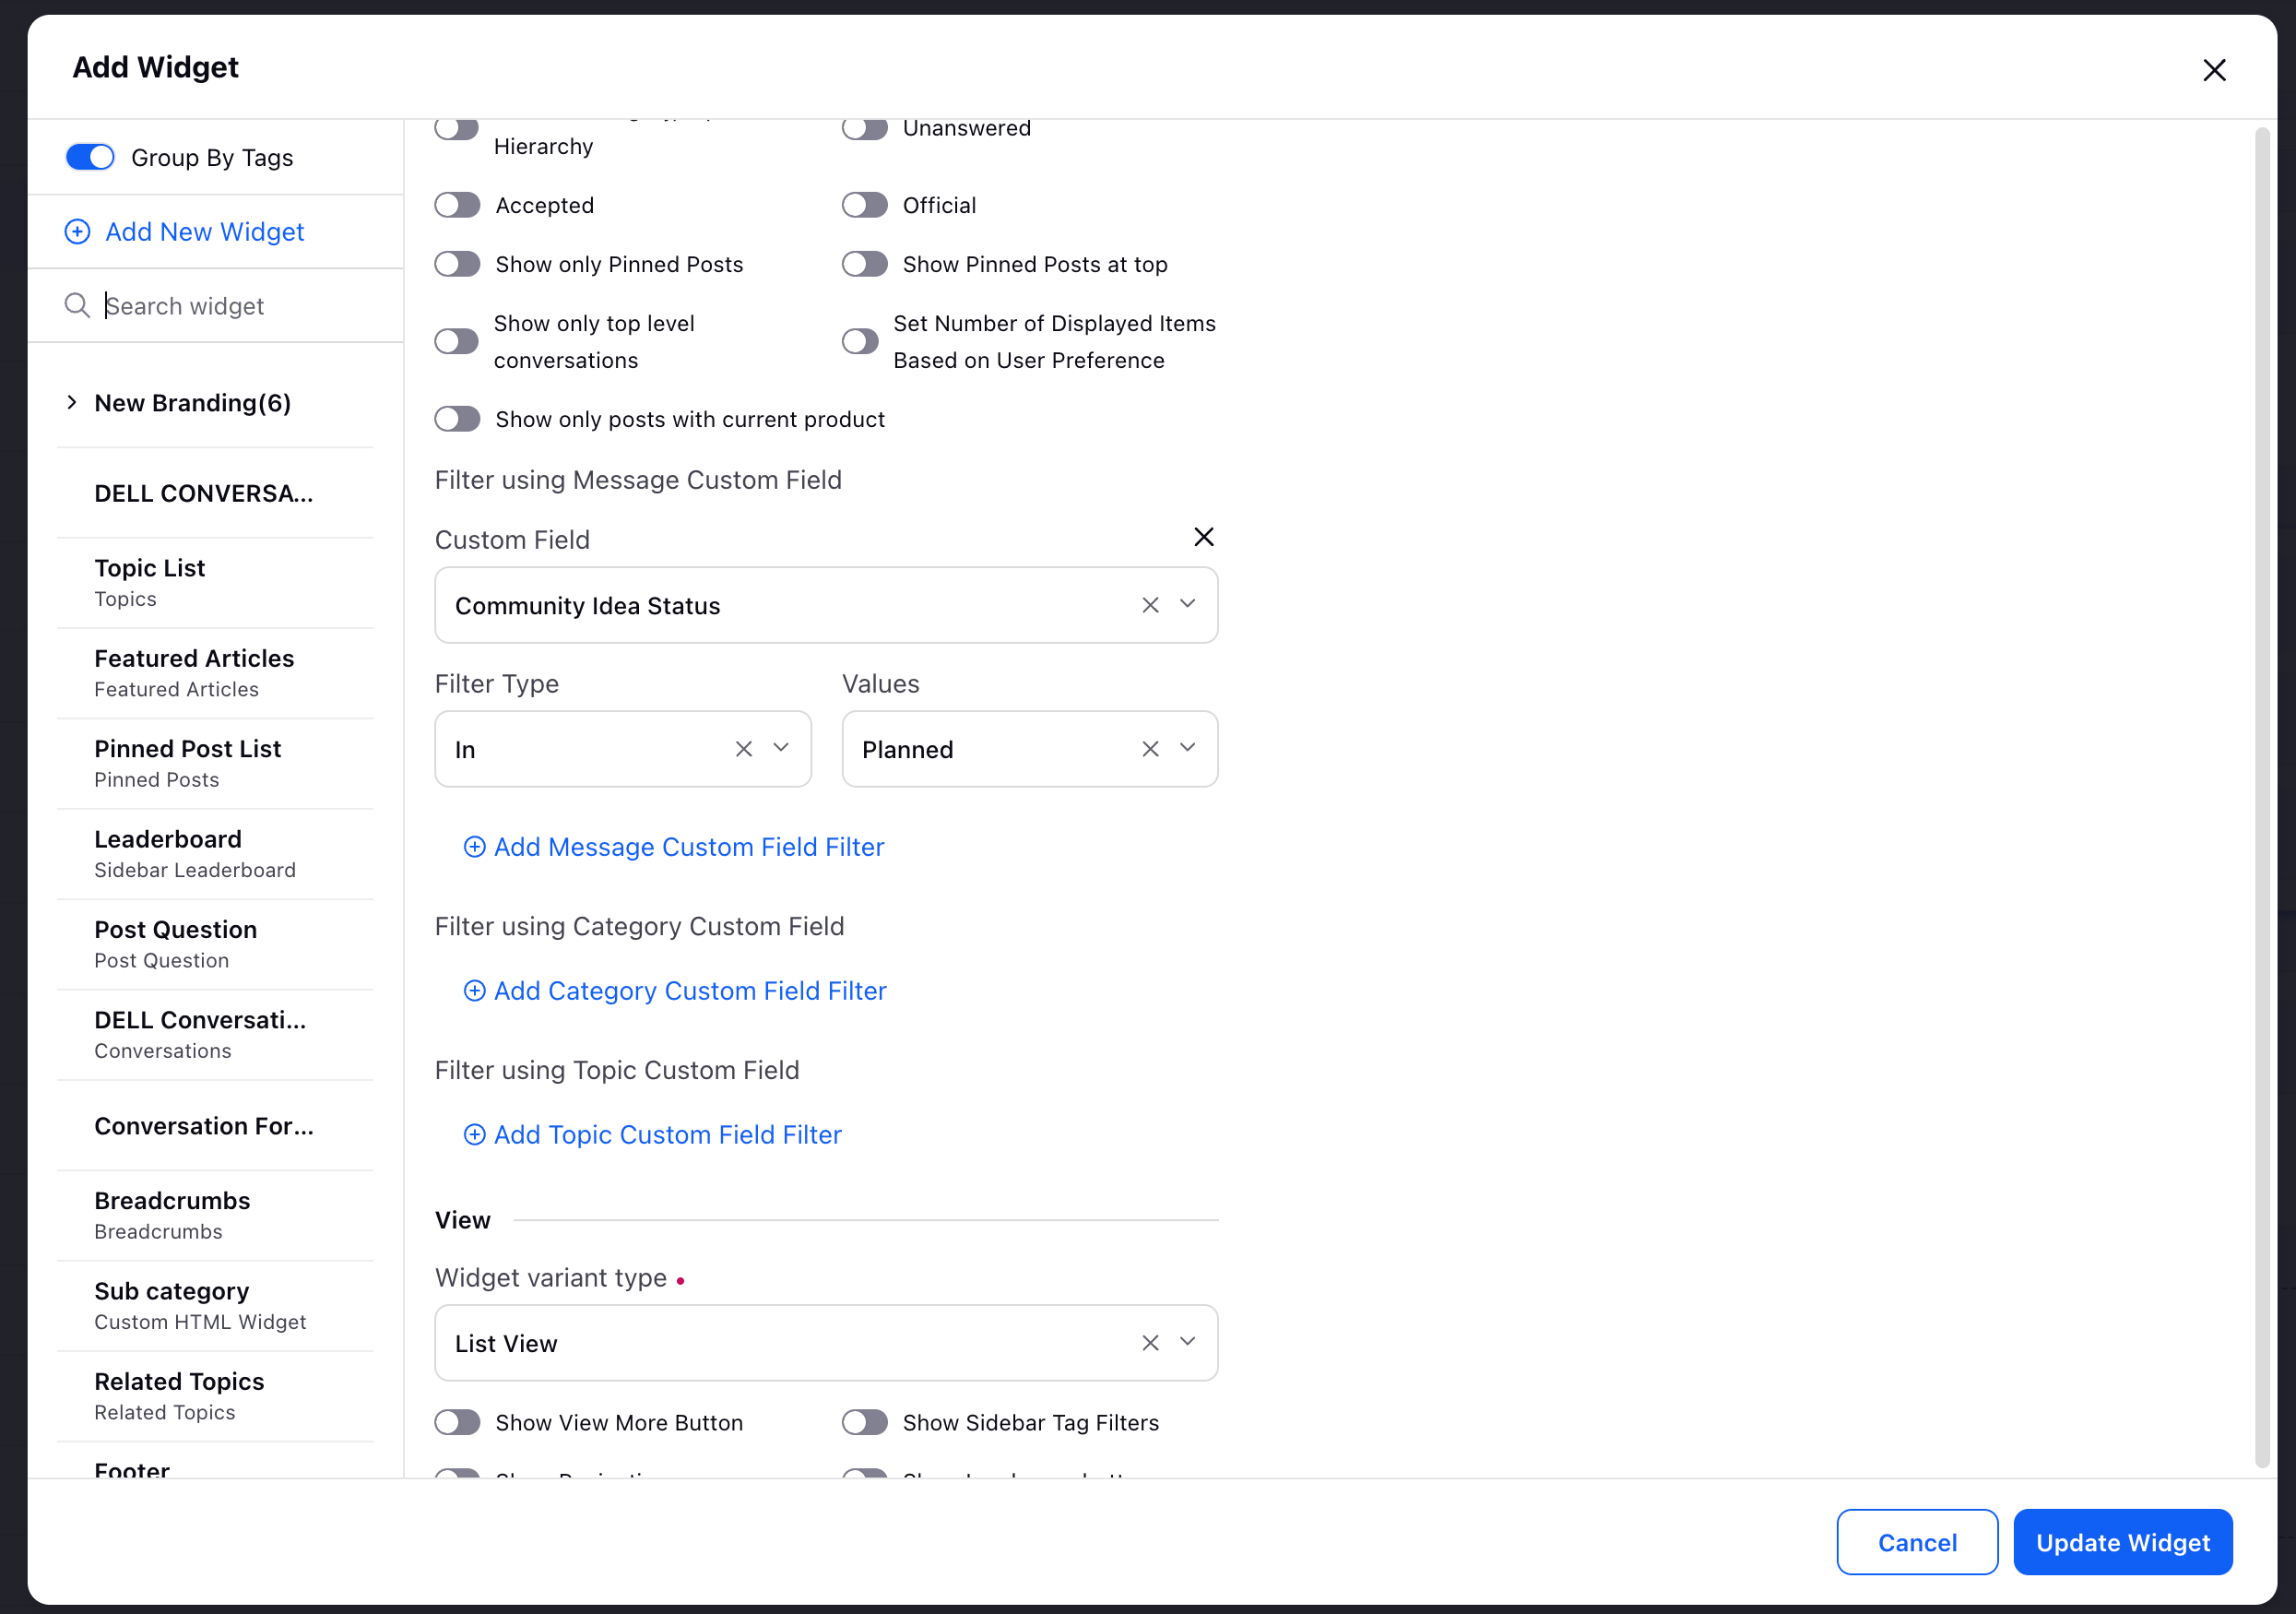Viewport: 2296px width, 1614px height.
Task: Click the settings panel vertical scrollbar
Action: coord(2262,797)
